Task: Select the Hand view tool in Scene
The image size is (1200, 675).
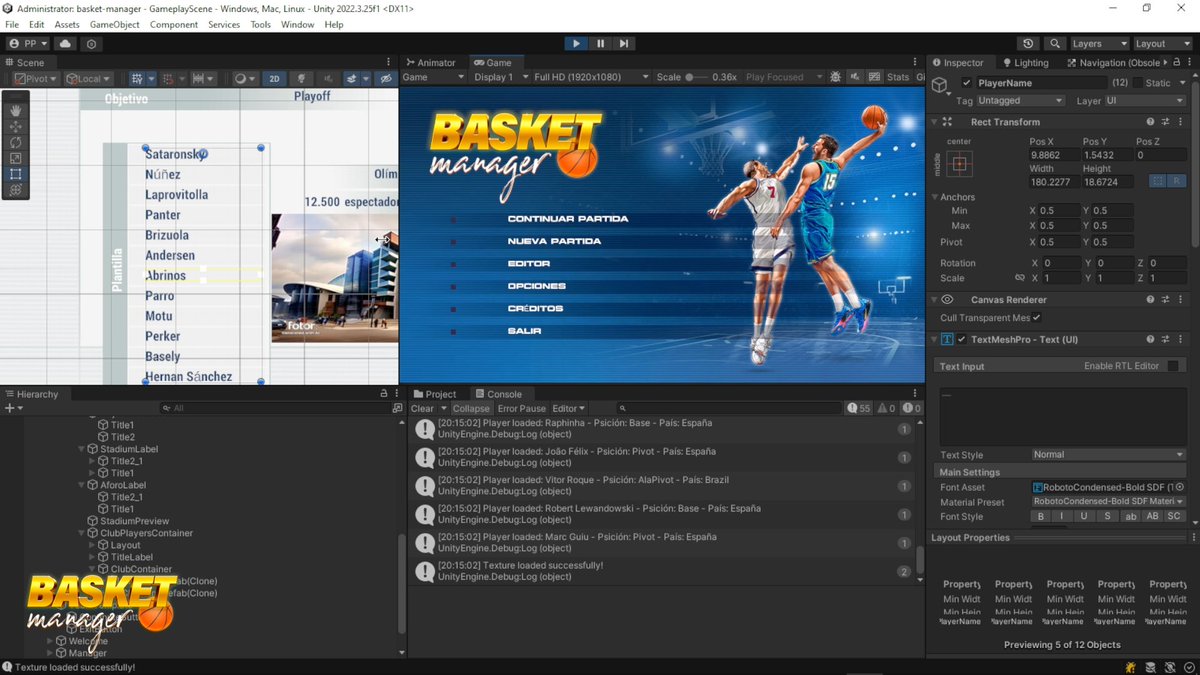Action: [x=15, y=111]
